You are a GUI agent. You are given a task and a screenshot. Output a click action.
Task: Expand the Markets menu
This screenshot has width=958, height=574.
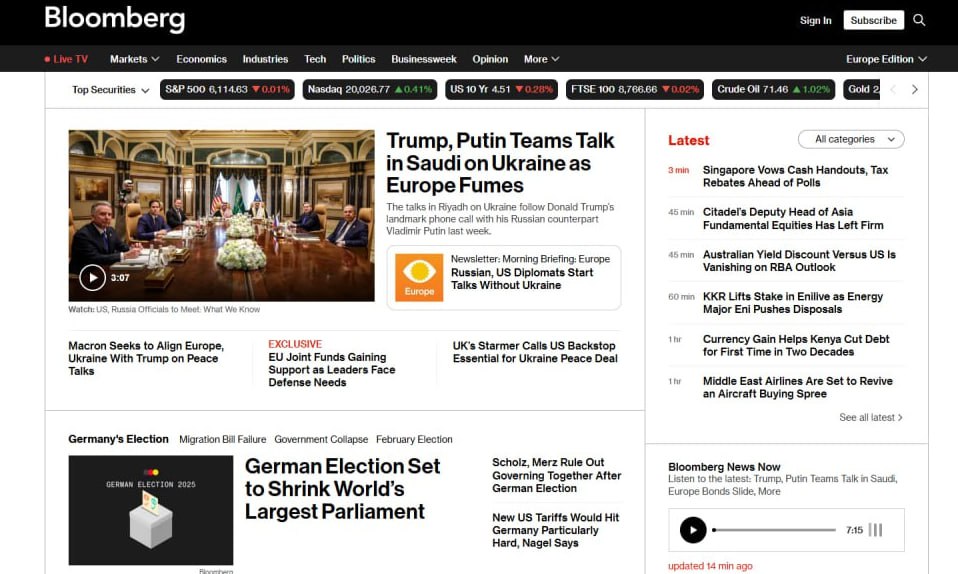coord(134,59)
